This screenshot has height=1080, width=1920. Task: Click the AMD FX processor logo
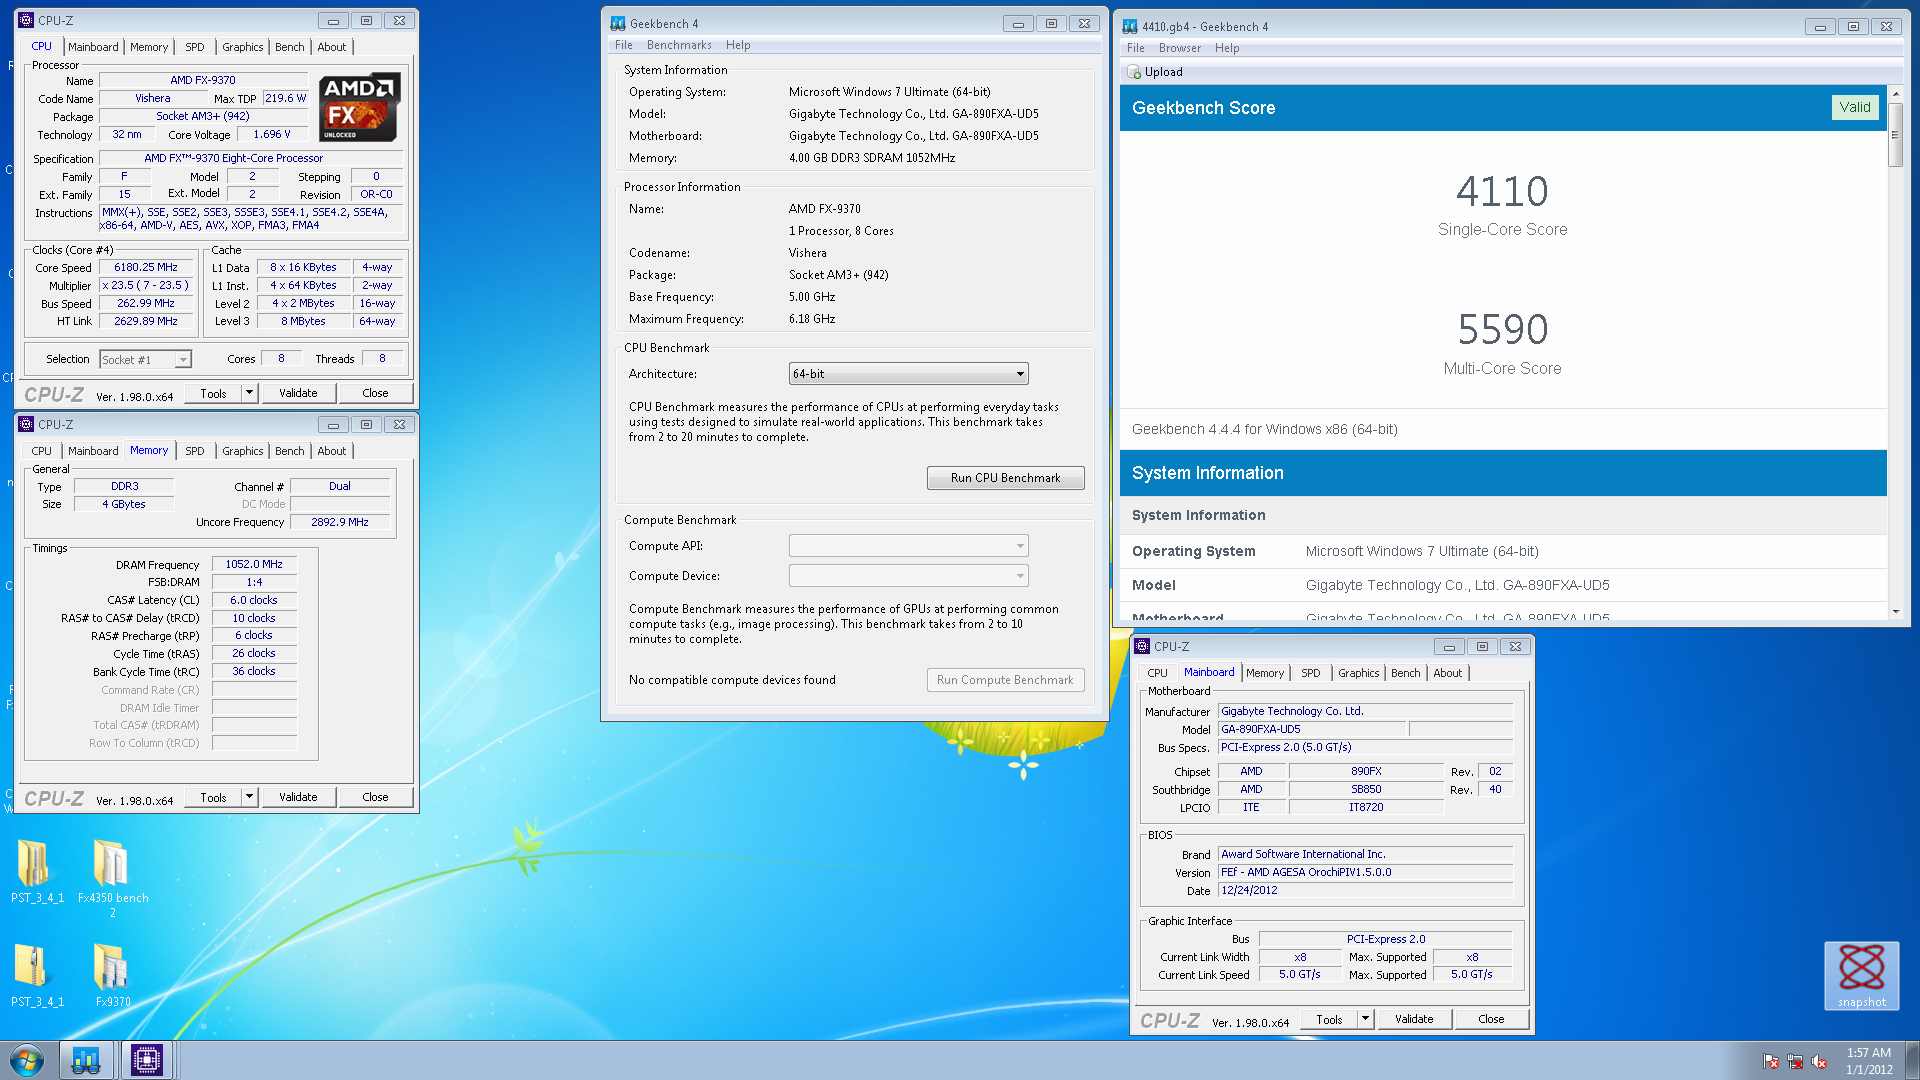pos(360,107)
